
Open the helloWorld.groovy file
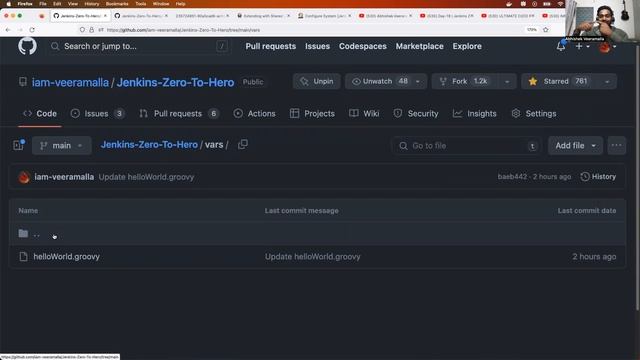(x=67, y=257)
